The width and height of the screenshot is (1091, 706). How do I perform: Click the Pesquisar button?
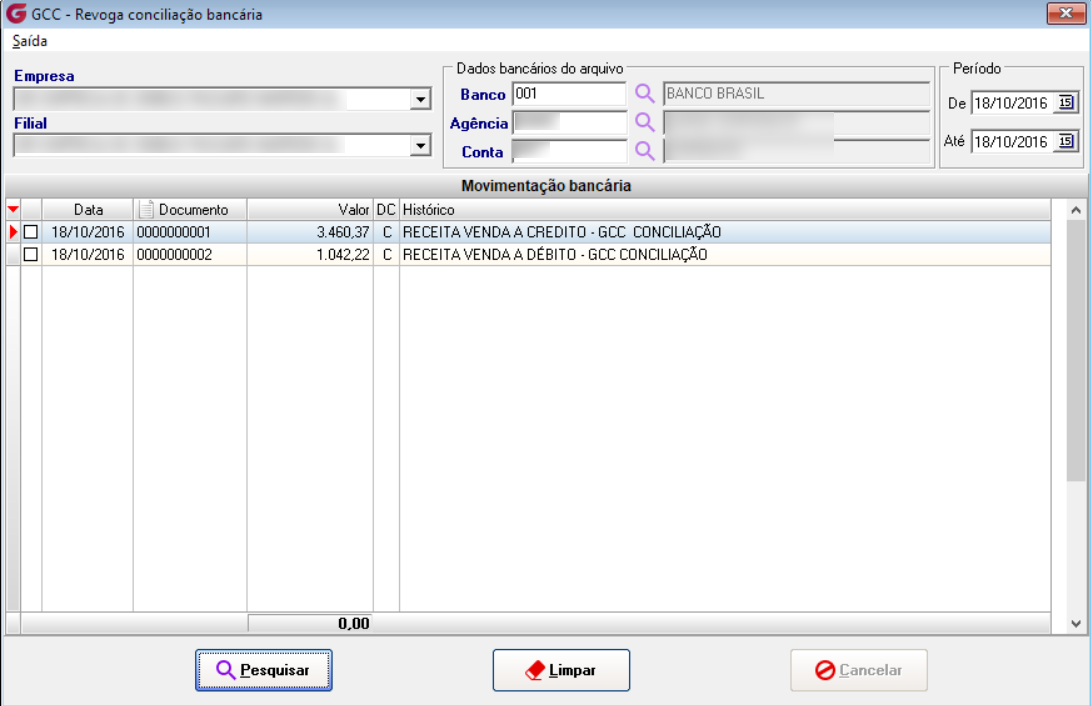(264, 670)
